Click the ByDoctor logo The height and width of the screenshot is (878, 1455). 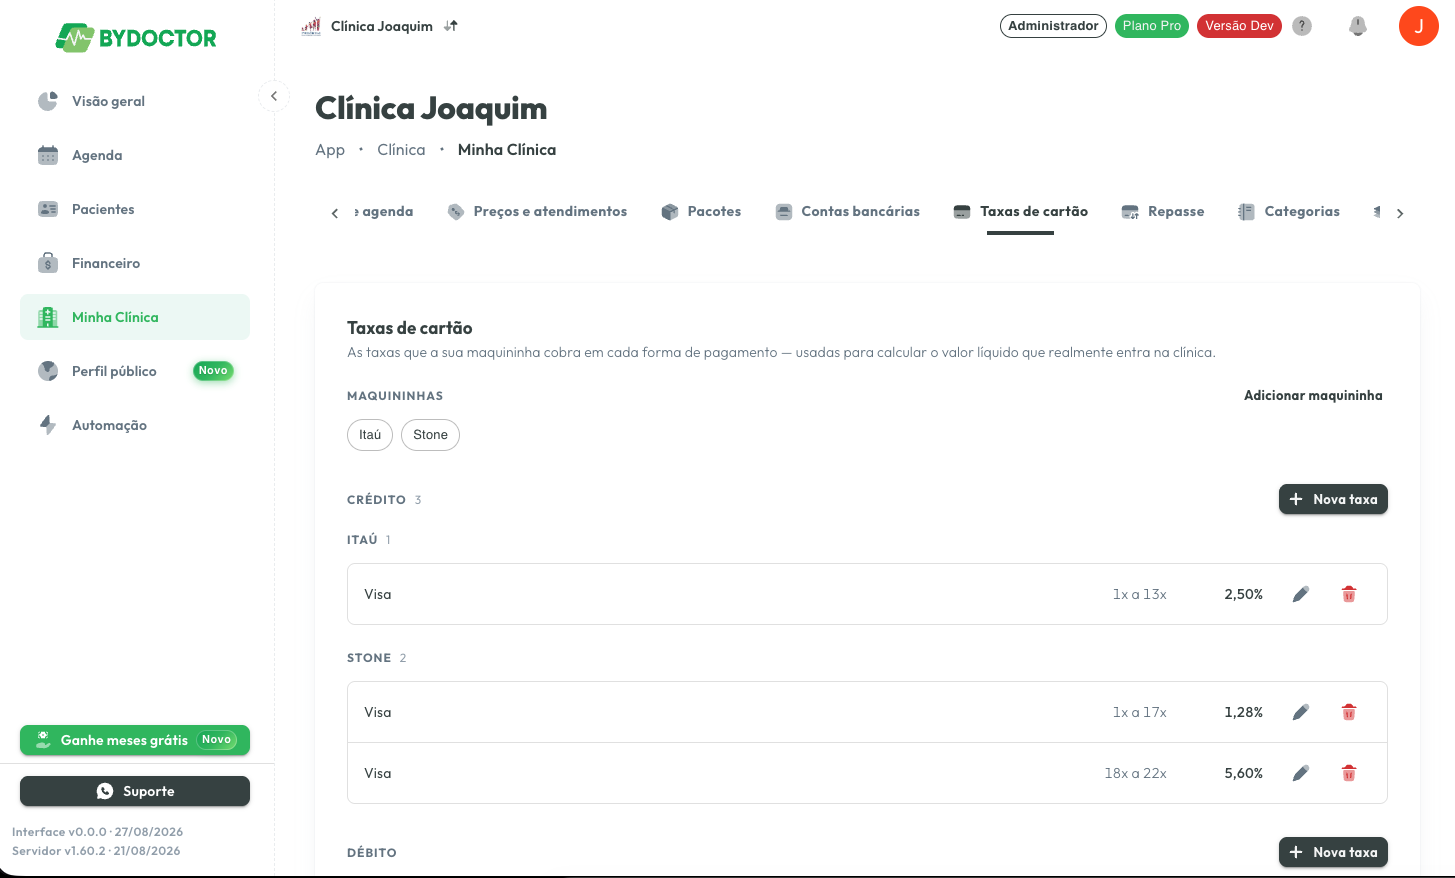click(x=136, y=38)
